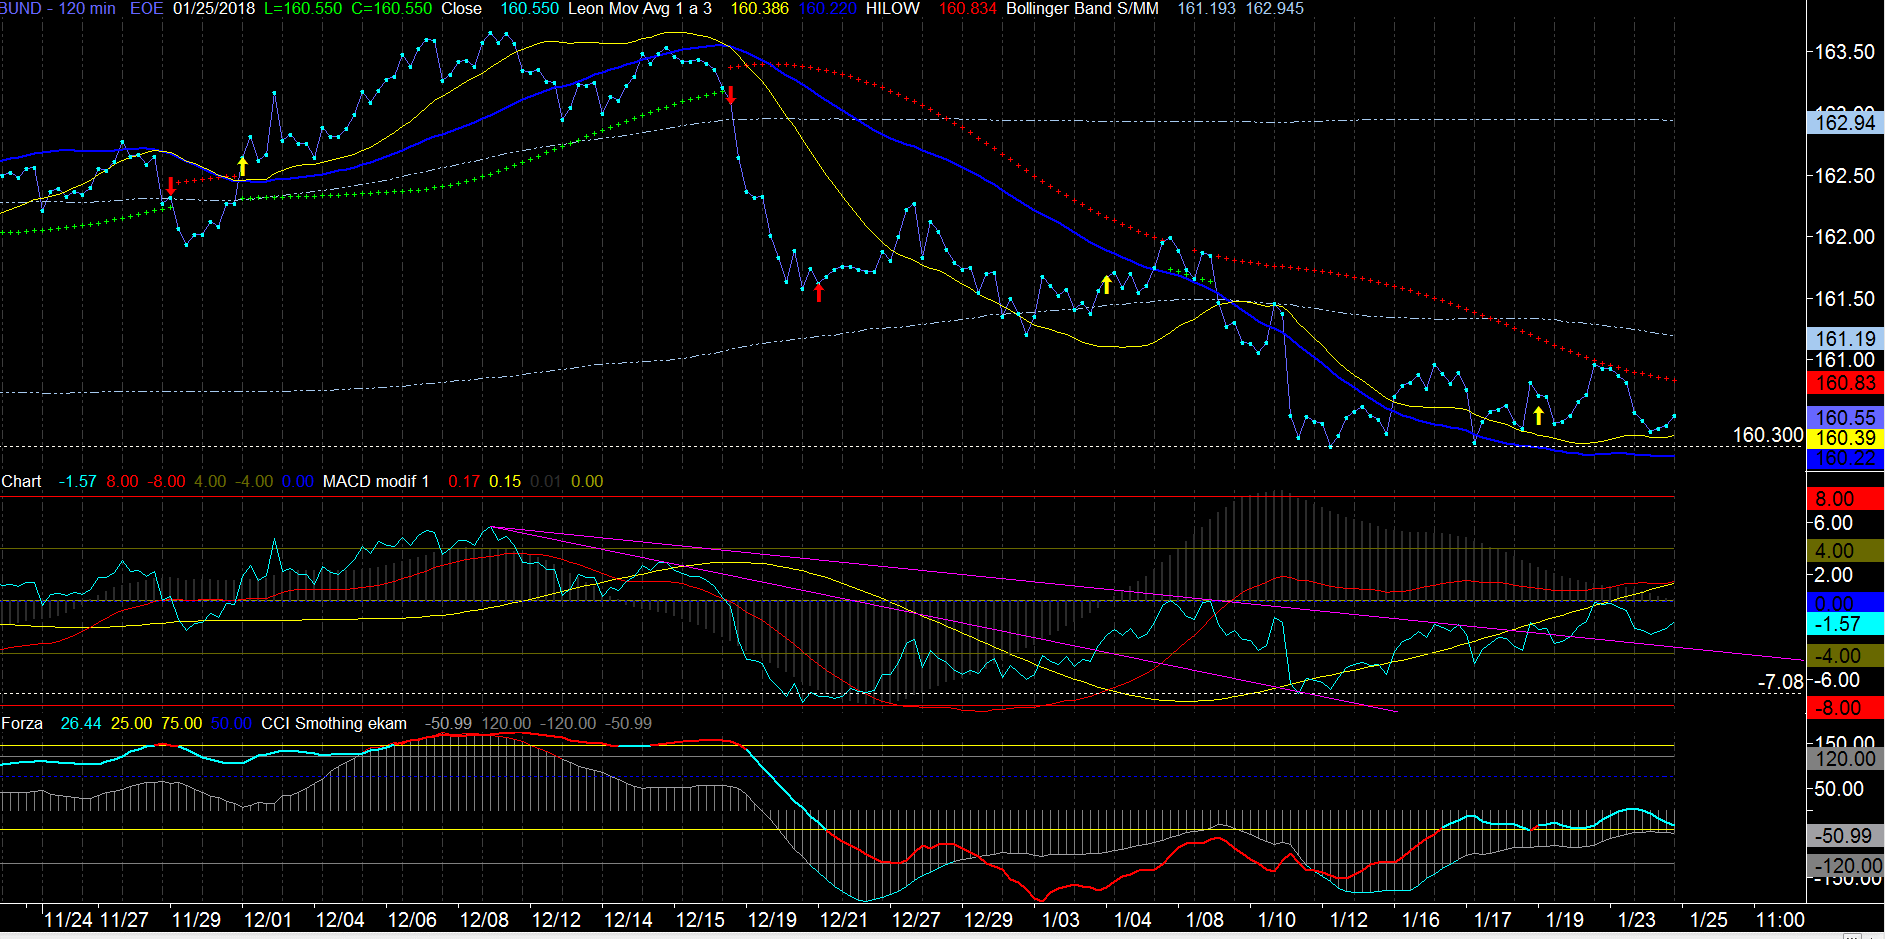Viewport: 1885px width, 939px height.
Task: Click the 1/25 date on time axis
Action: tap(1709, 920)
